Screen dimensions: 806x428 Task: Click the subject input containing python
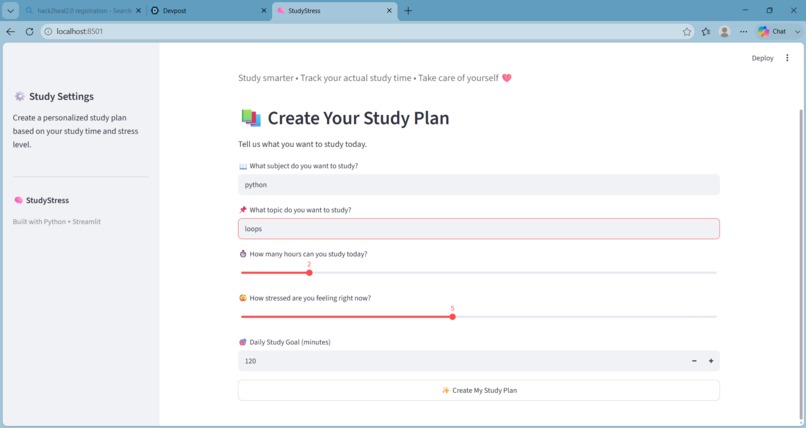click(x=479, y=184)
